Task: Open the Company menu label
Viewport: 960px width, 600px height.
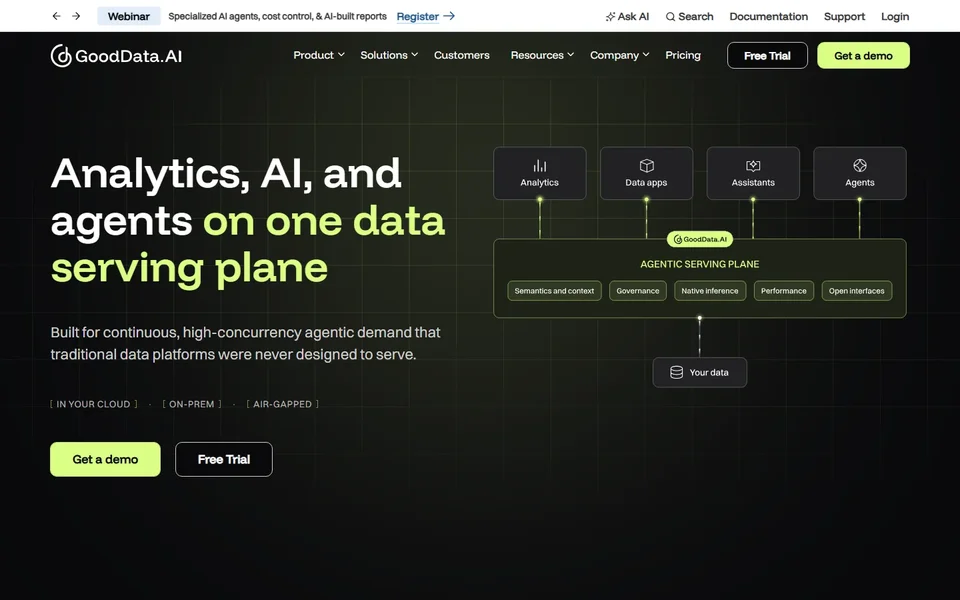Action: click(x=614, y=55)
